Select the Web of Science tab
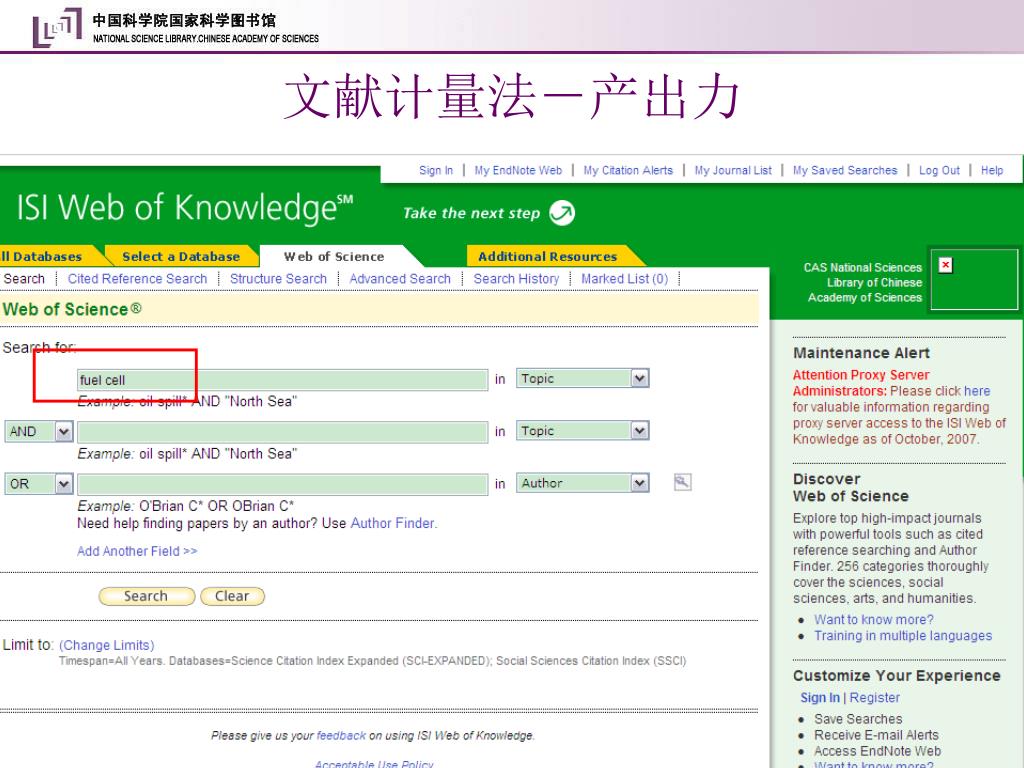This screenshot has height=768, width=1024. pos(334,257)
